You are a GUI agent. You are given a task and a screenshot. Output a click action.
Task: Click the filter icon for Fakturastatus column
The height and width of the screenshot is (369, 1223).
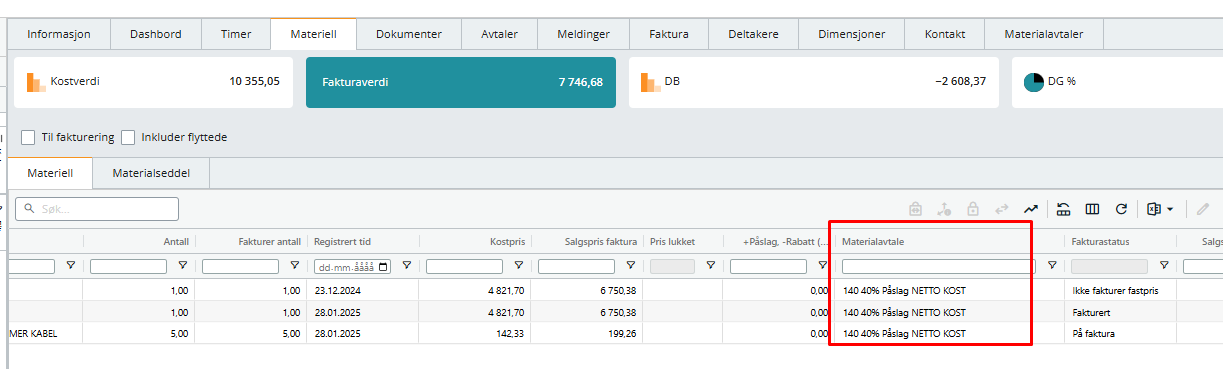point(1164,266)
